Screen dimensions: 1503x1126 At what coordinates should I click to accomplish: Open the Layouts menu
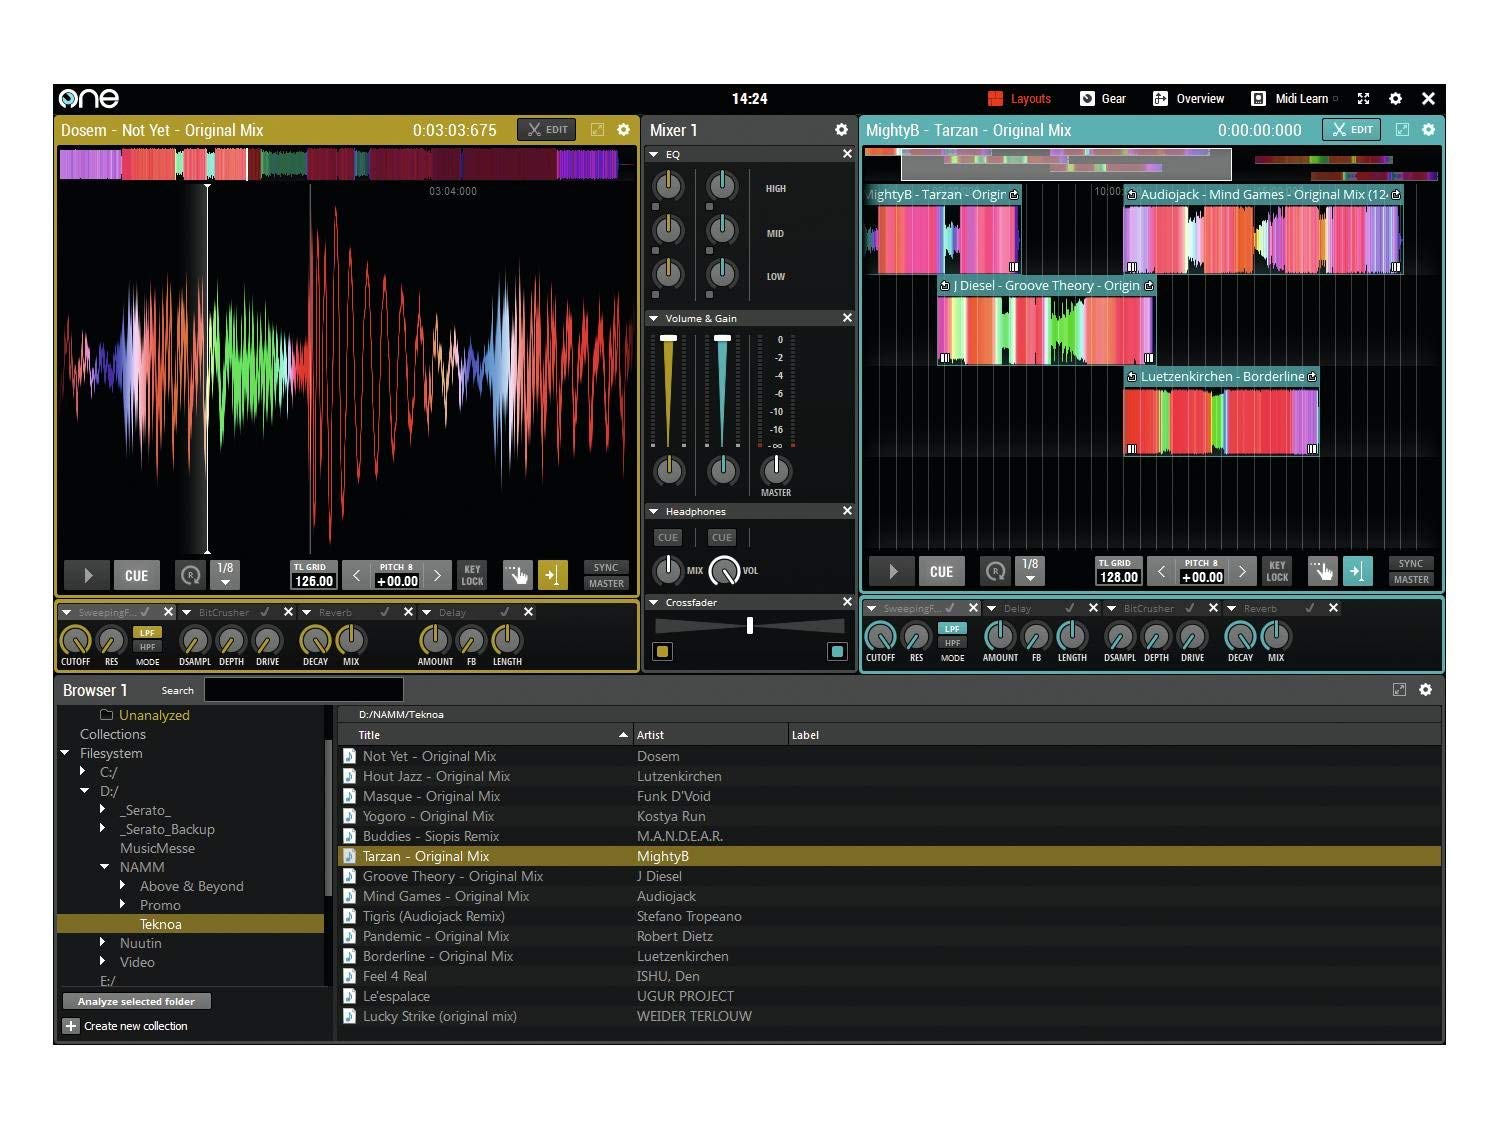(x=1019, y=98)
